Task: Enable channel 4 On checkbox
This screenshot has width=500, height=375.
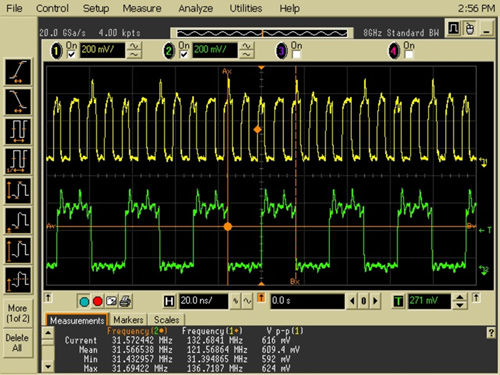Action: click(x=409, y=54)
